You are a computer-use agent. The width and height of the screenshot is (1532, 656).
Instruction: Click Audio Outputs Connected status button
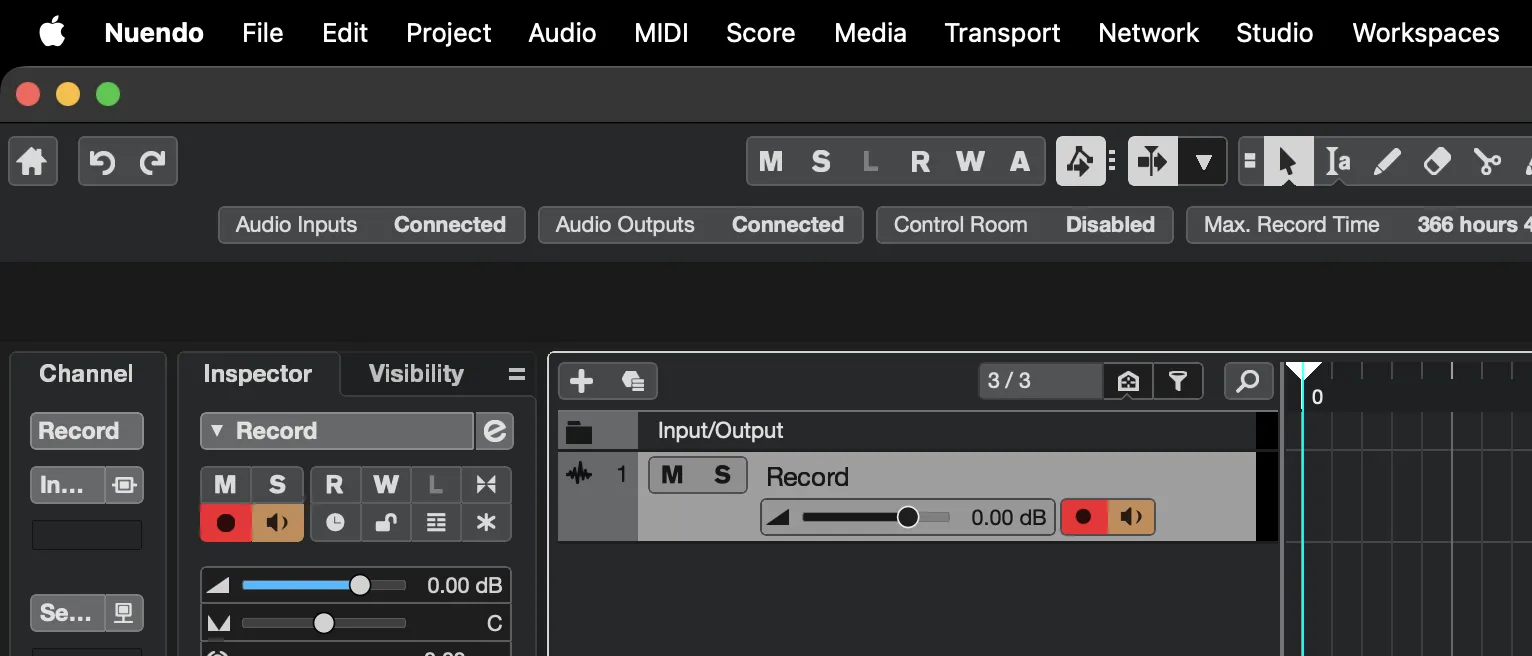pos(700,225)
